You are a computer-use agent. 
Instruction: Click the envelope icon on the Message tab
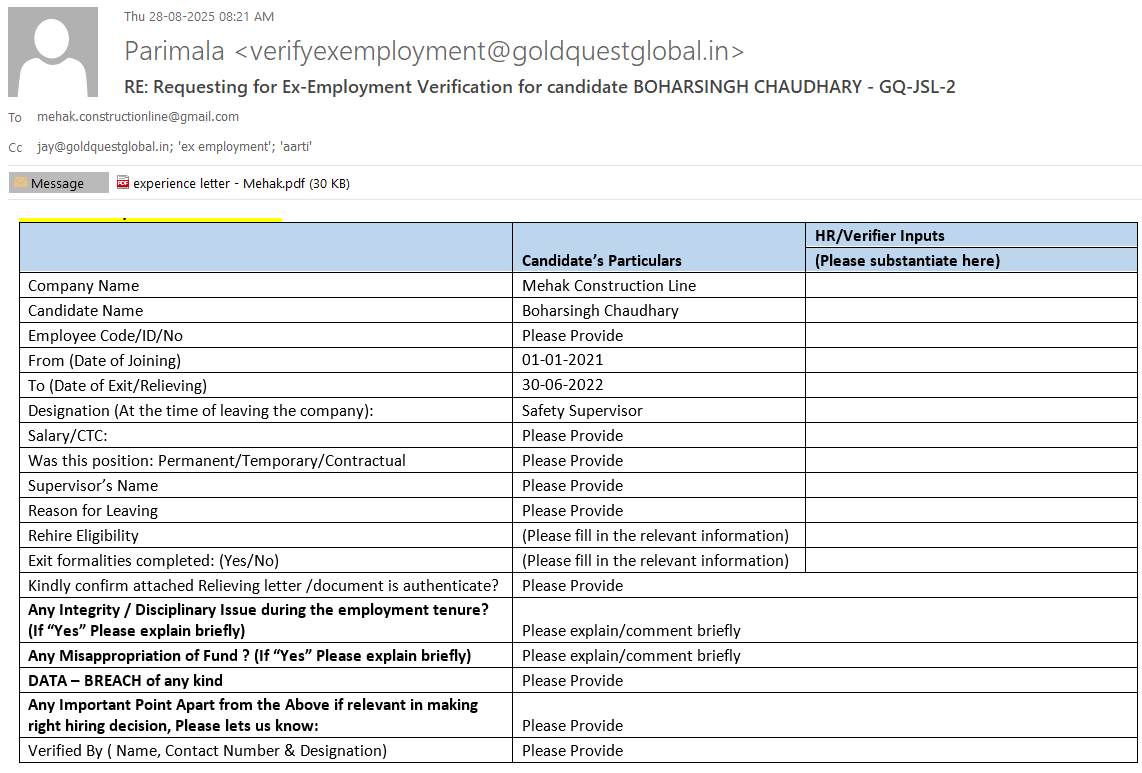pyautogui.click(x=20, y=183)
